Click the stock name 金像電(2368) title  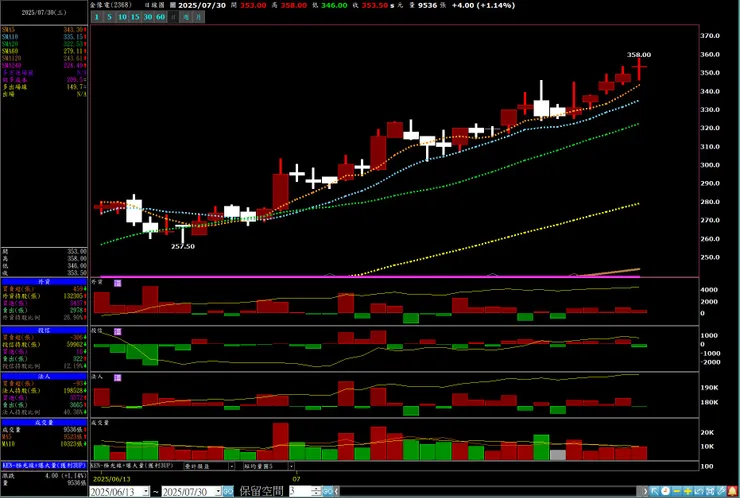pos(111,5)
